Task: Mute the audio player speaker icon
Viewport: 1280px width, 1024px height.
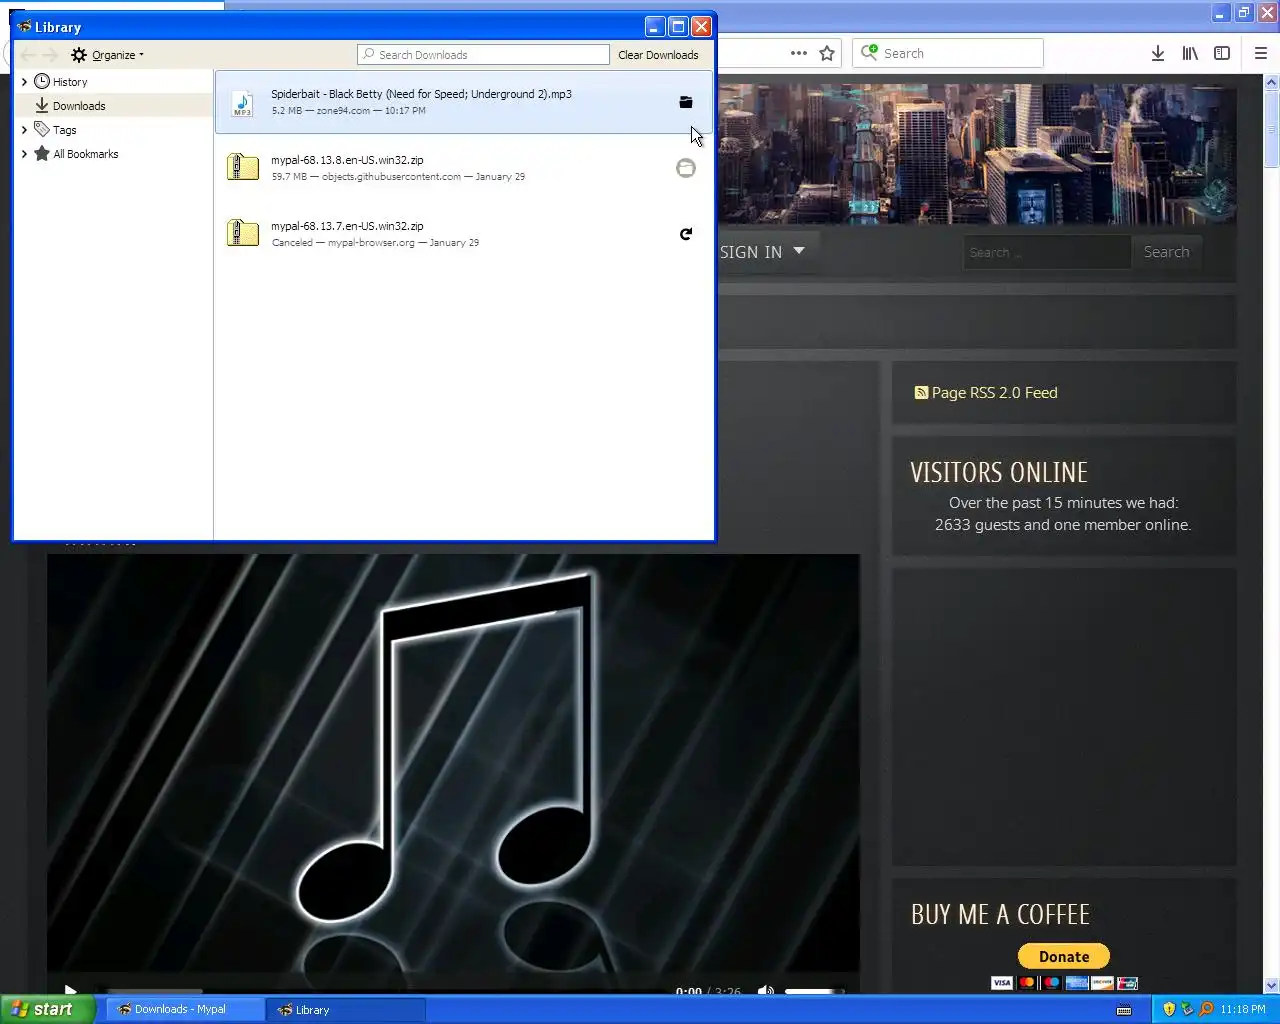Action: point(766,991)
